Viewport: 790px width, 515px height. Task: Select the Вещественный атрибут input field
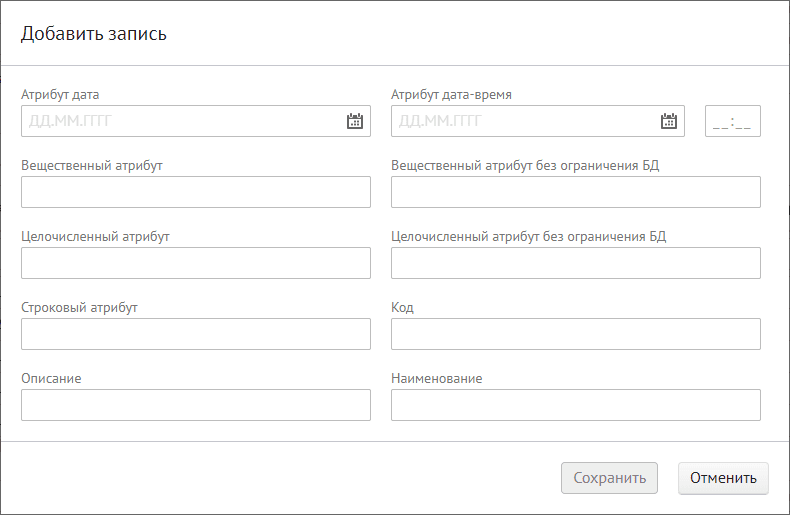[195, 192]
